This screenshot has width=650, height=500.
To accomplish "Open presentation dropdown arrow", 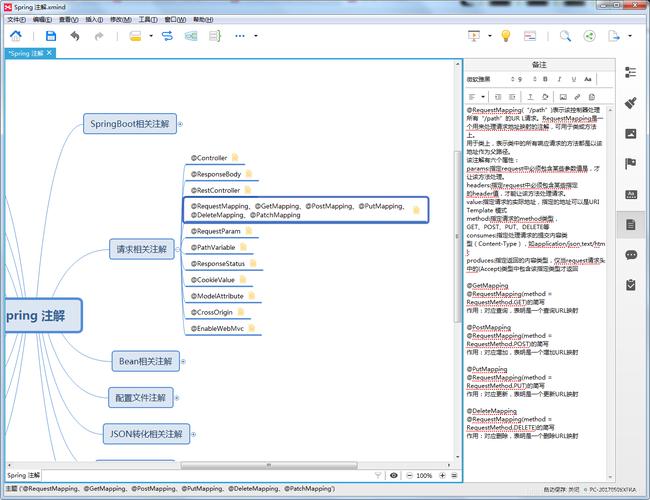I will (x=490, y=36).
